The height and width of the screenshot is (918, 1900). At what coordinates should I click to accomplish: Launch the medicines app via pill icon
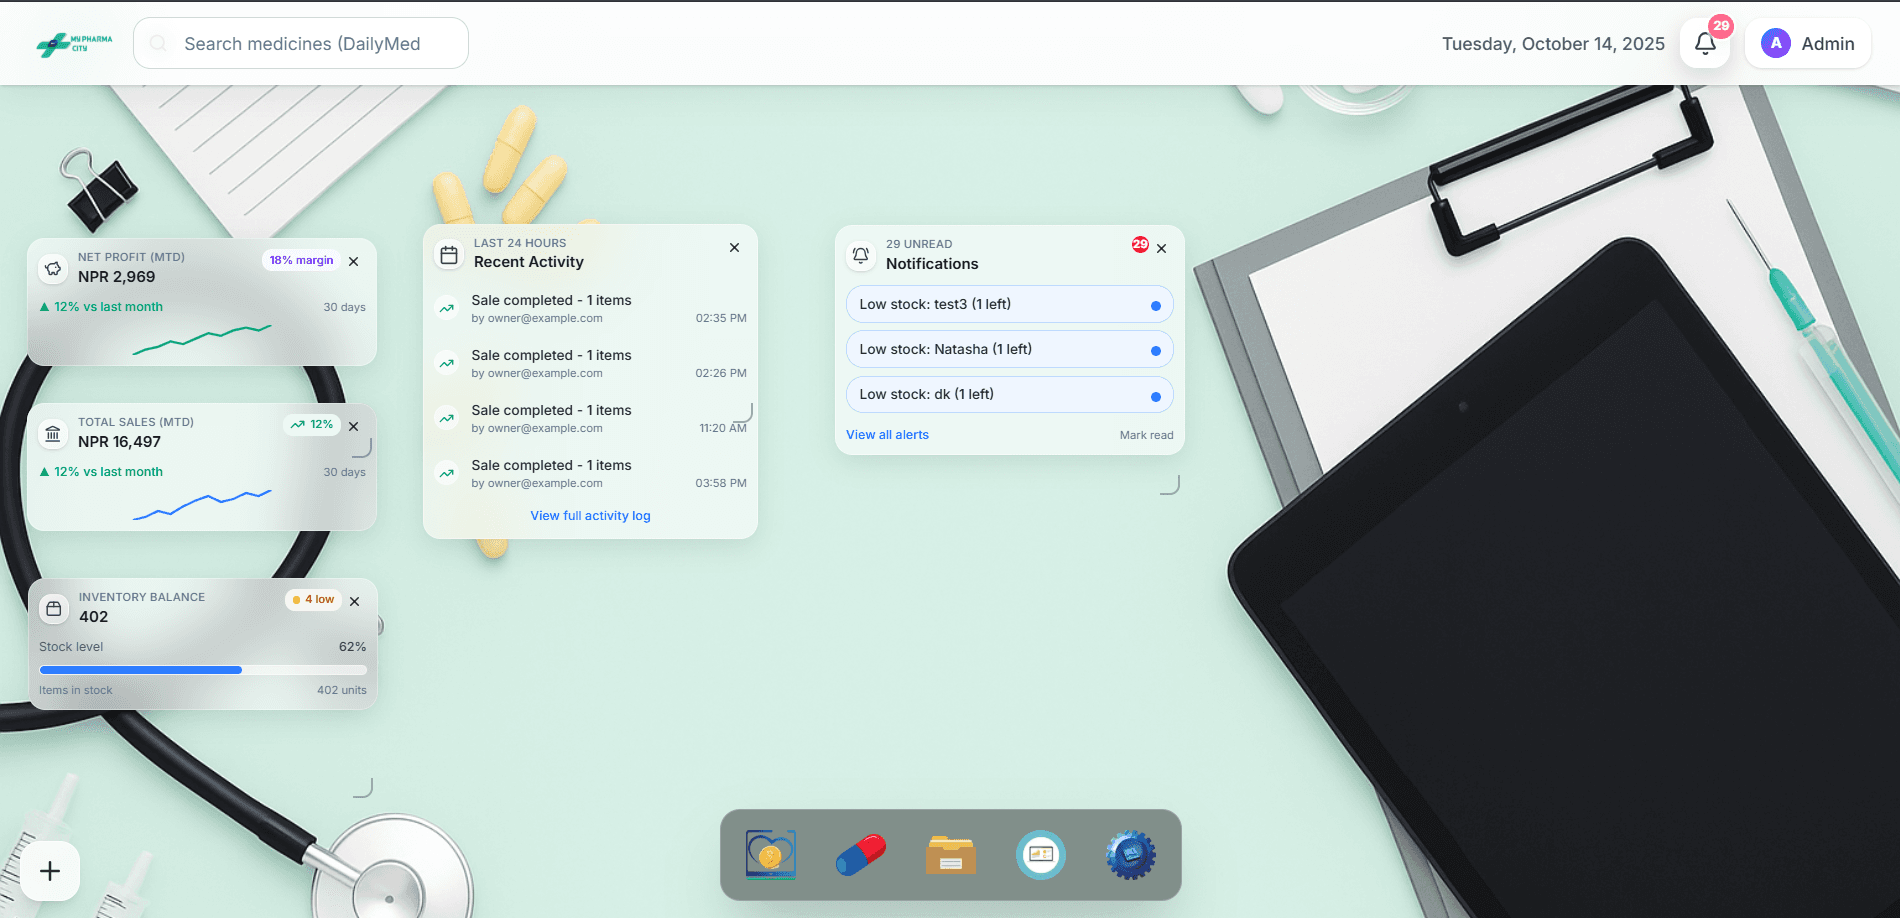(x=860, y=855)
